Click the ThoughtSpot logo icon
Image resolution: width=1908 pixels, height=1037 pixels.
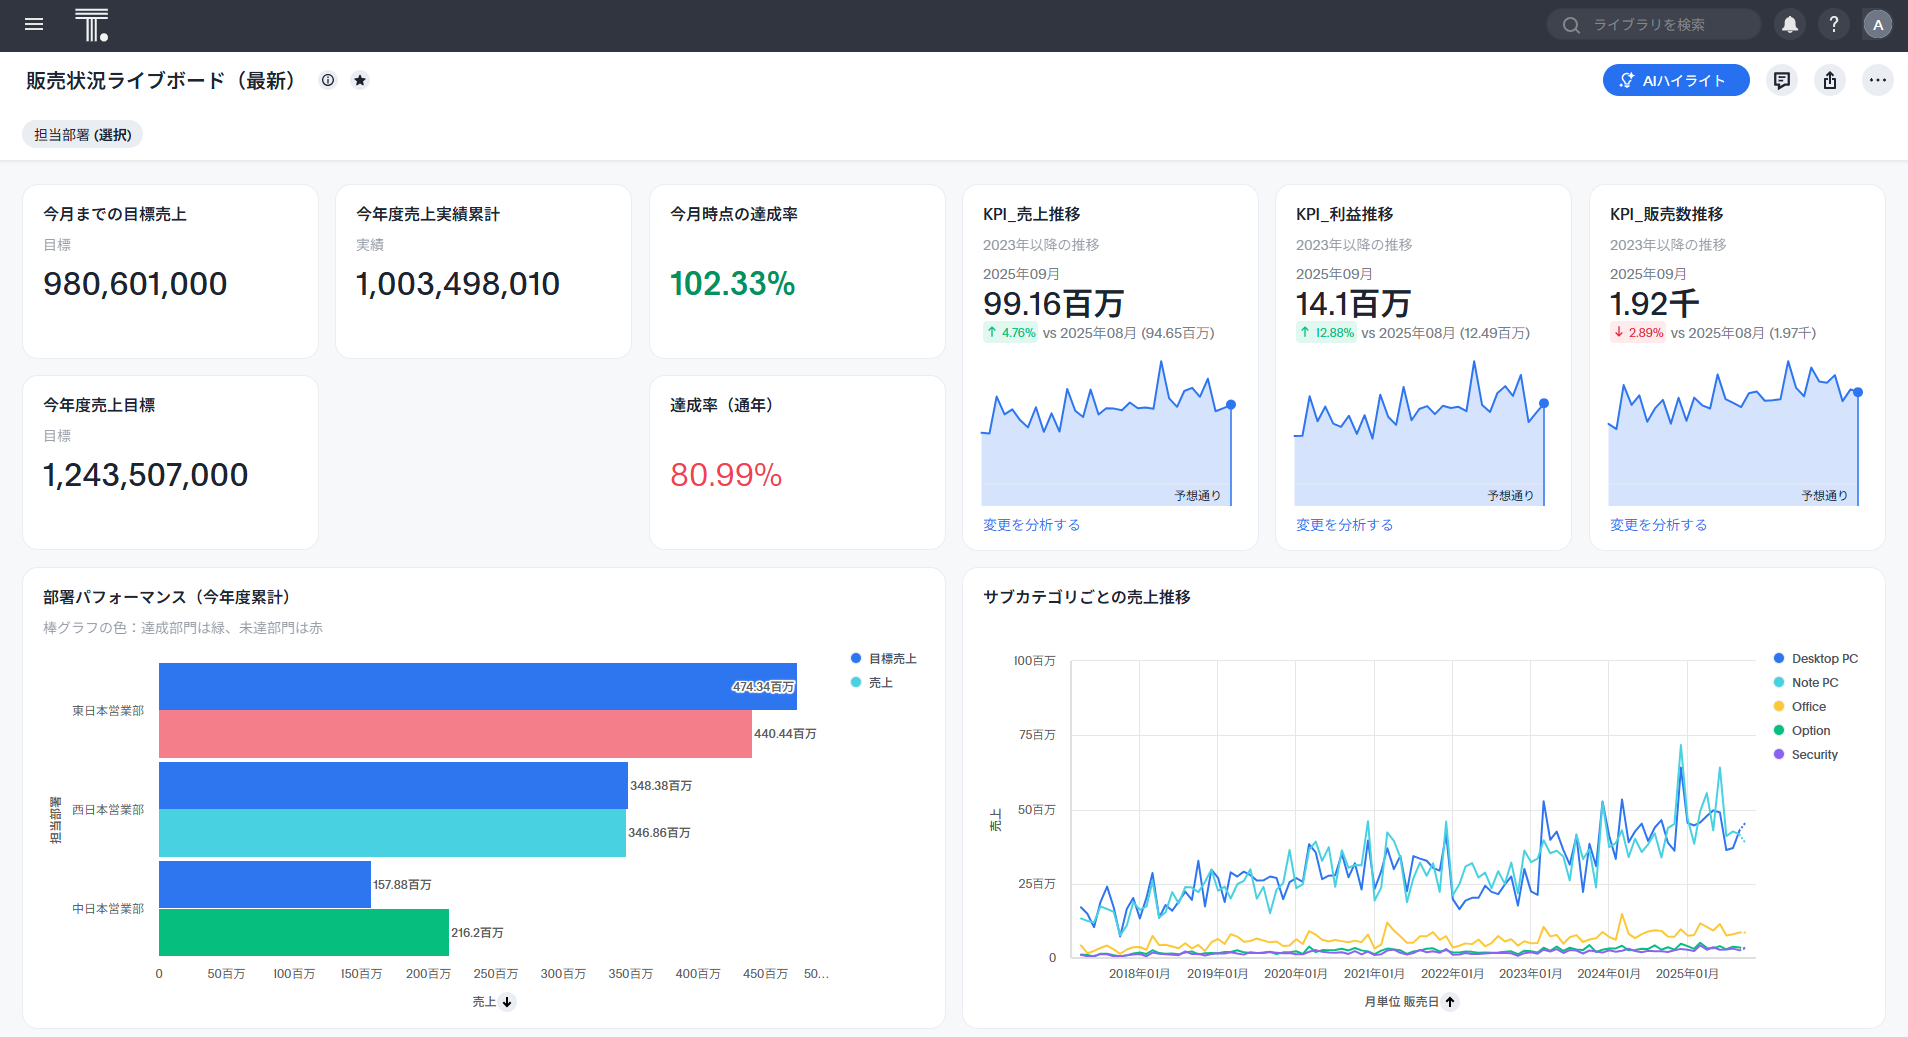[x=91, y=25]
